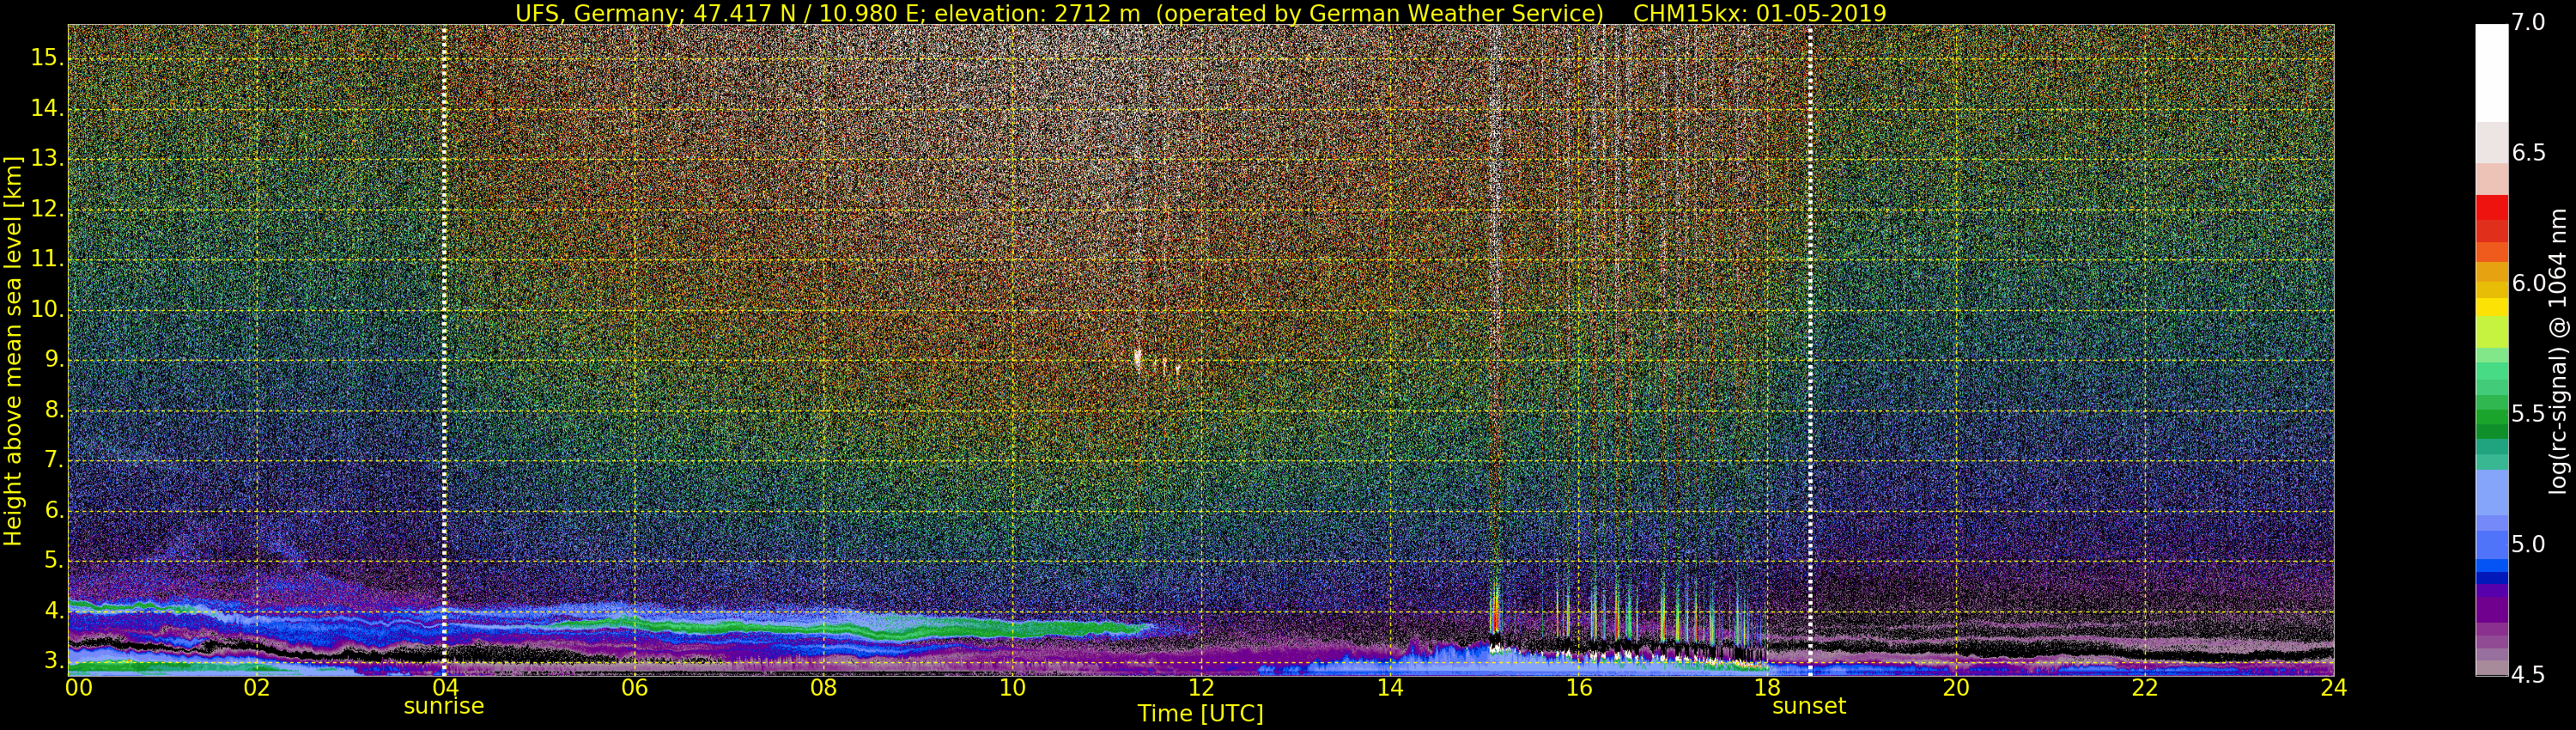
Task: Click the red segment of the colorbar
Action: click(2491, 207)
